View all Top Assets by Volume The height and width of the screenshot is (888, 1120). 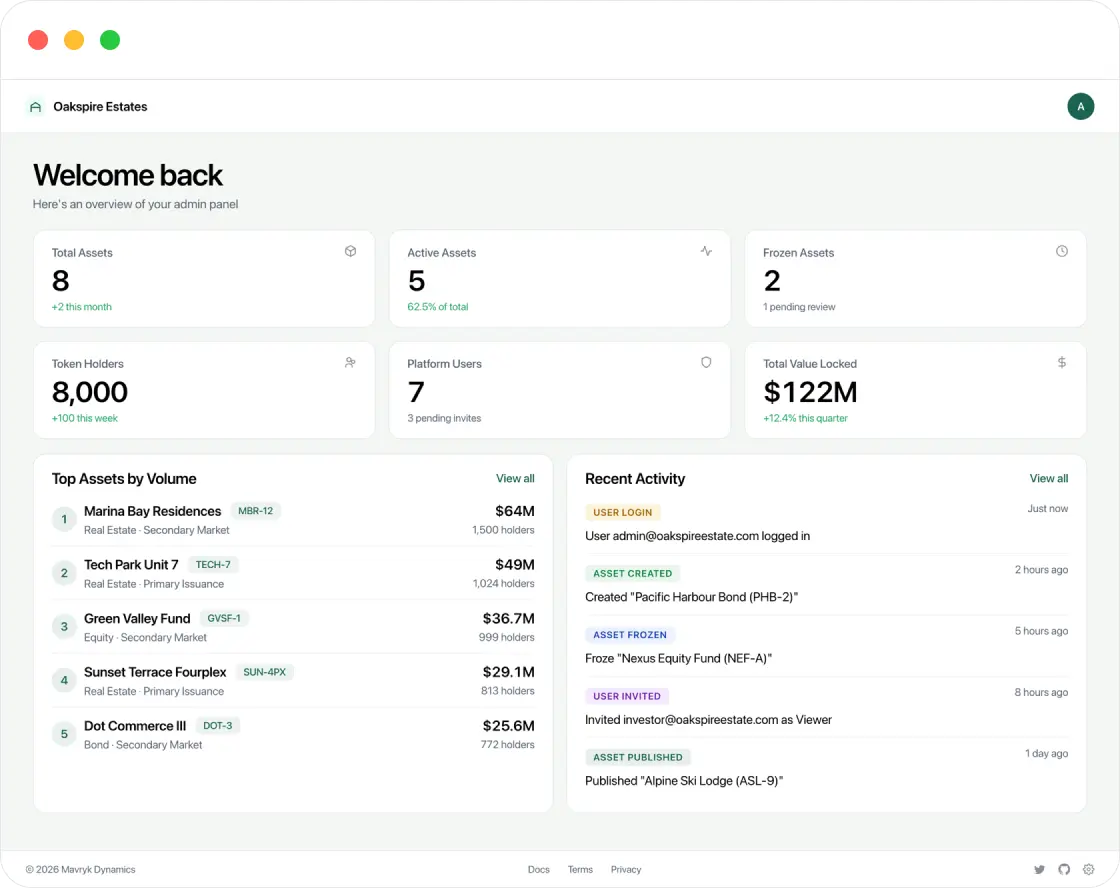pyautogui.click(x=515, y=479)
